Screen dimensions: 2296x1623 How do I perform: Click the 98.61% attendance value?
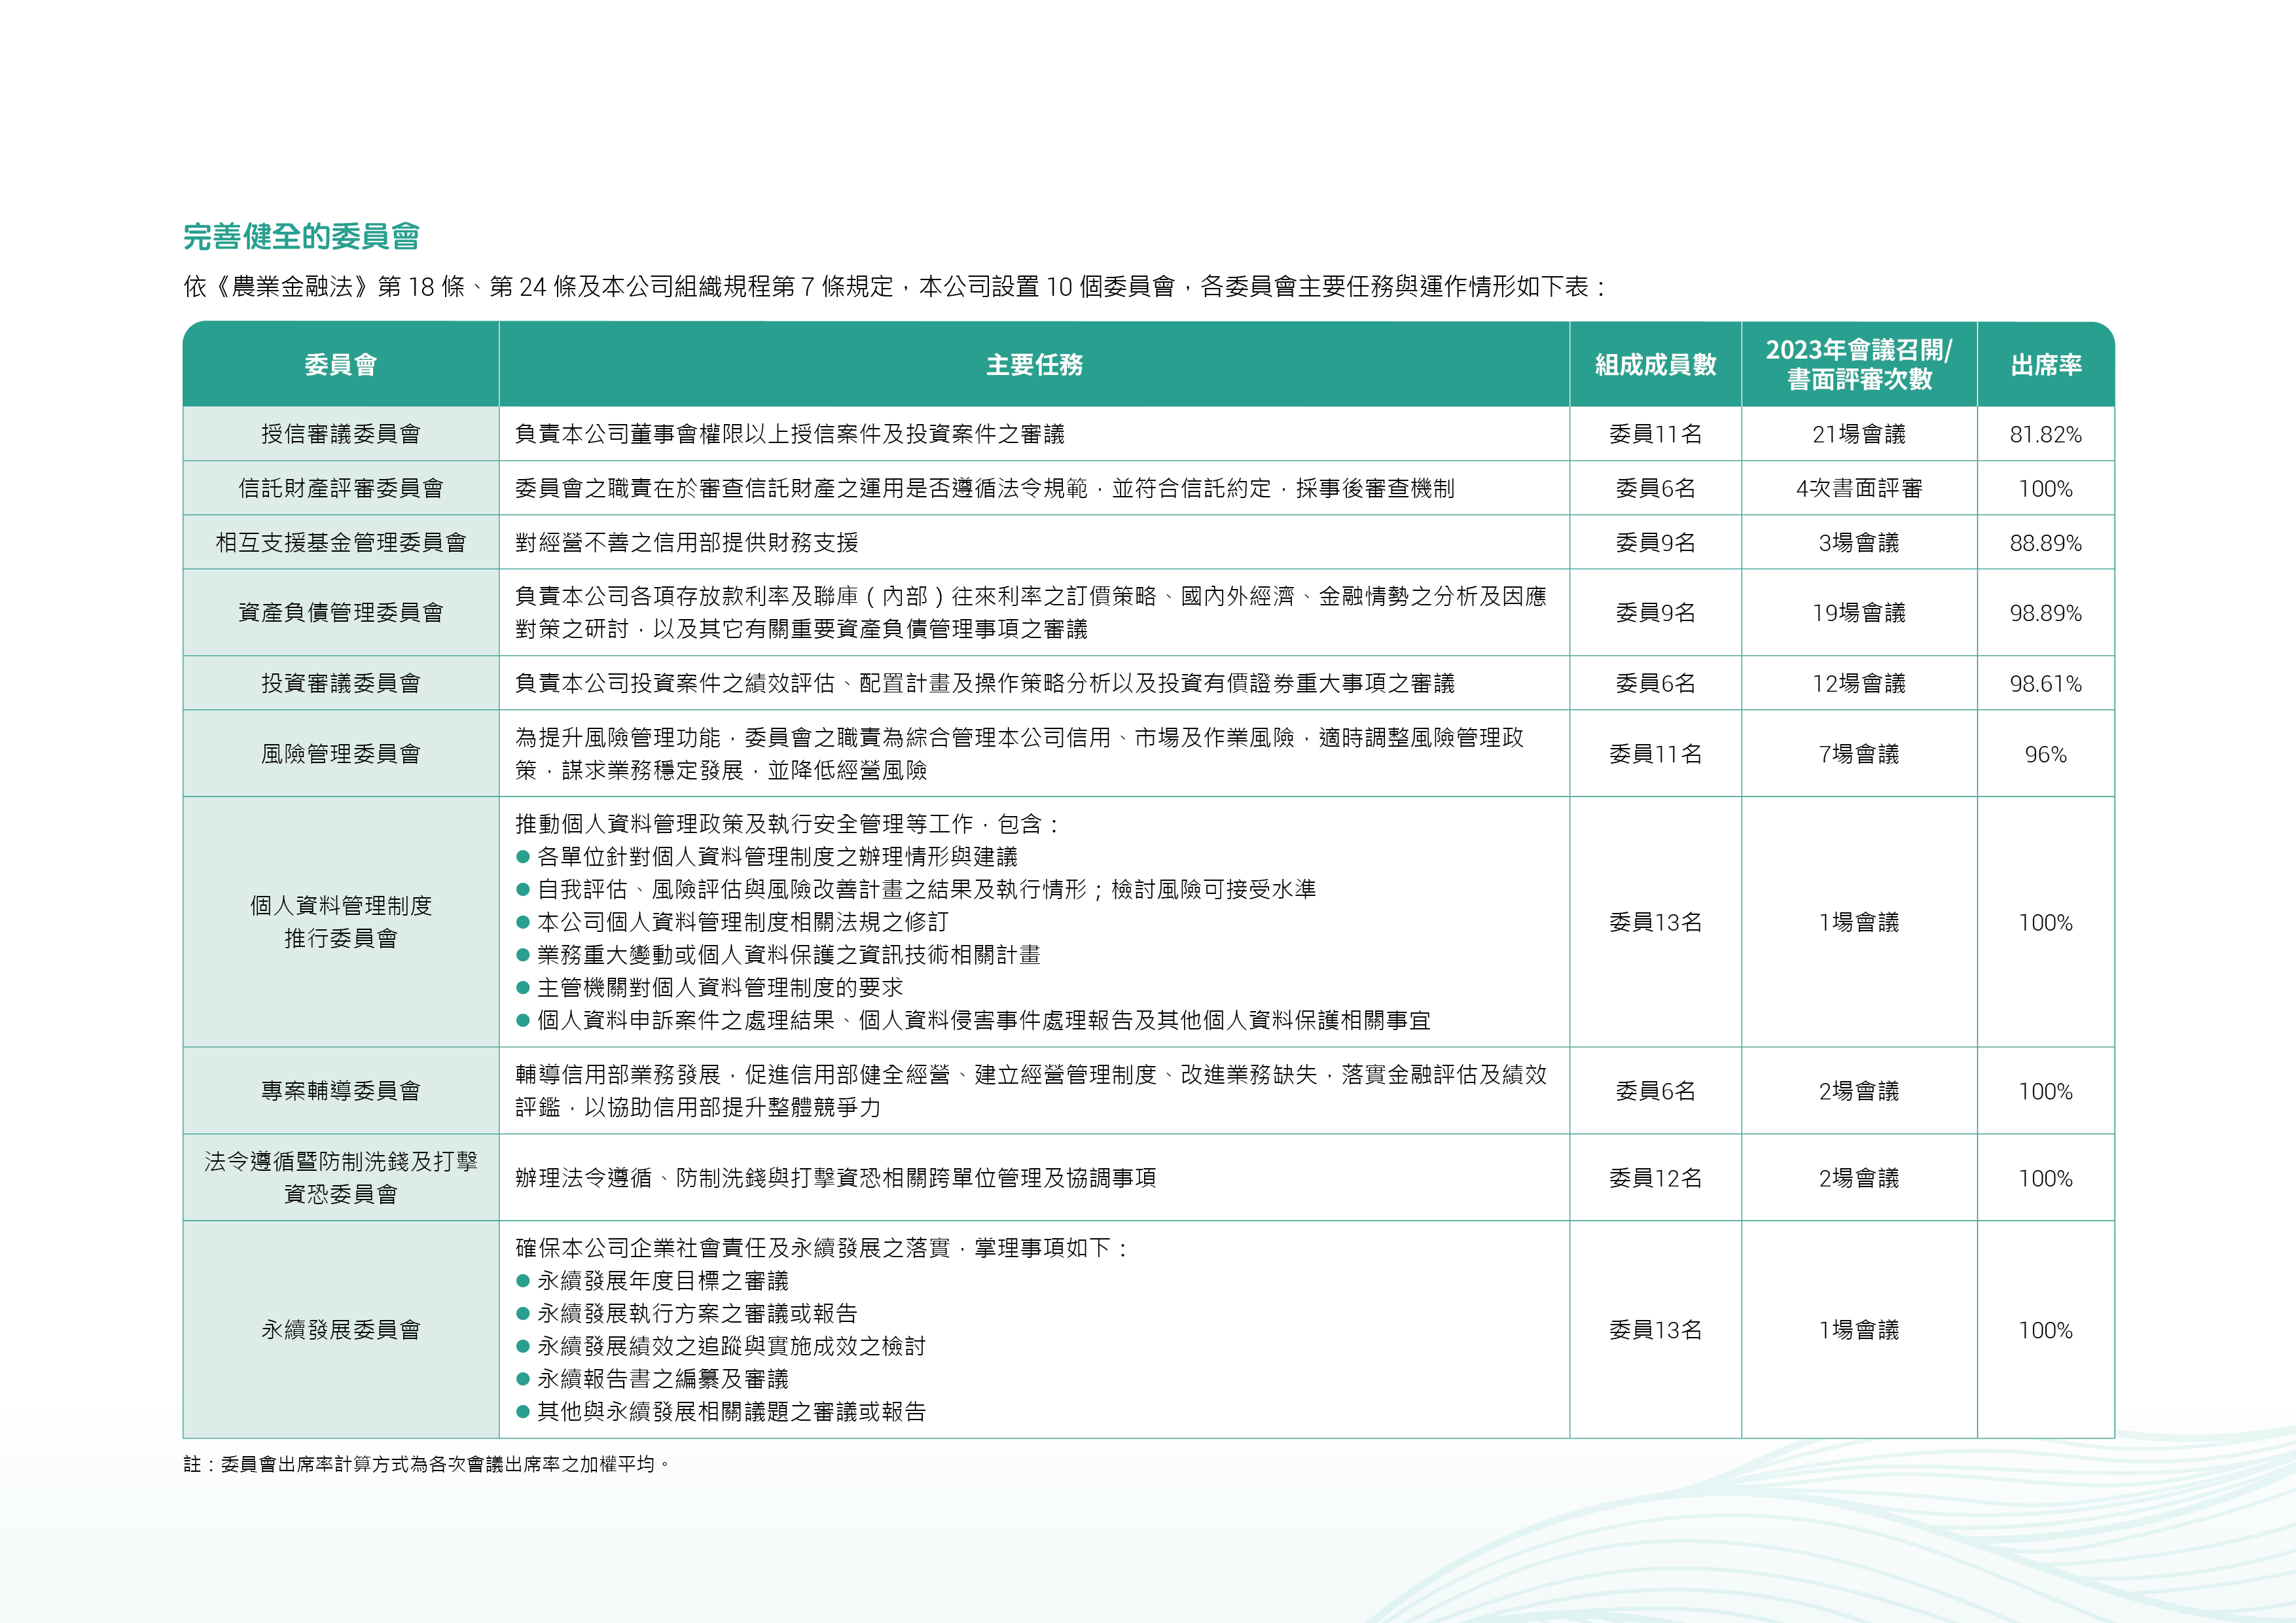2046,684
